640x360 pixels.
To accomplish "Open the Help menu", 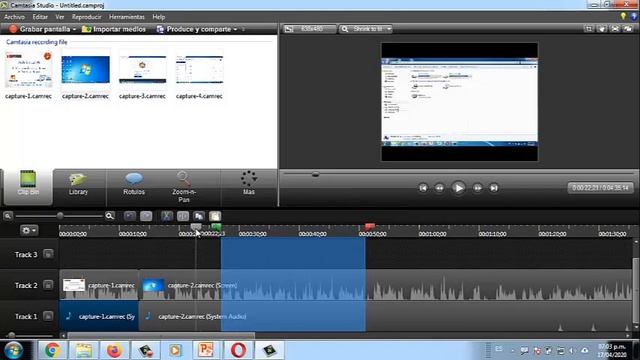I will click(x=158, y=17).
